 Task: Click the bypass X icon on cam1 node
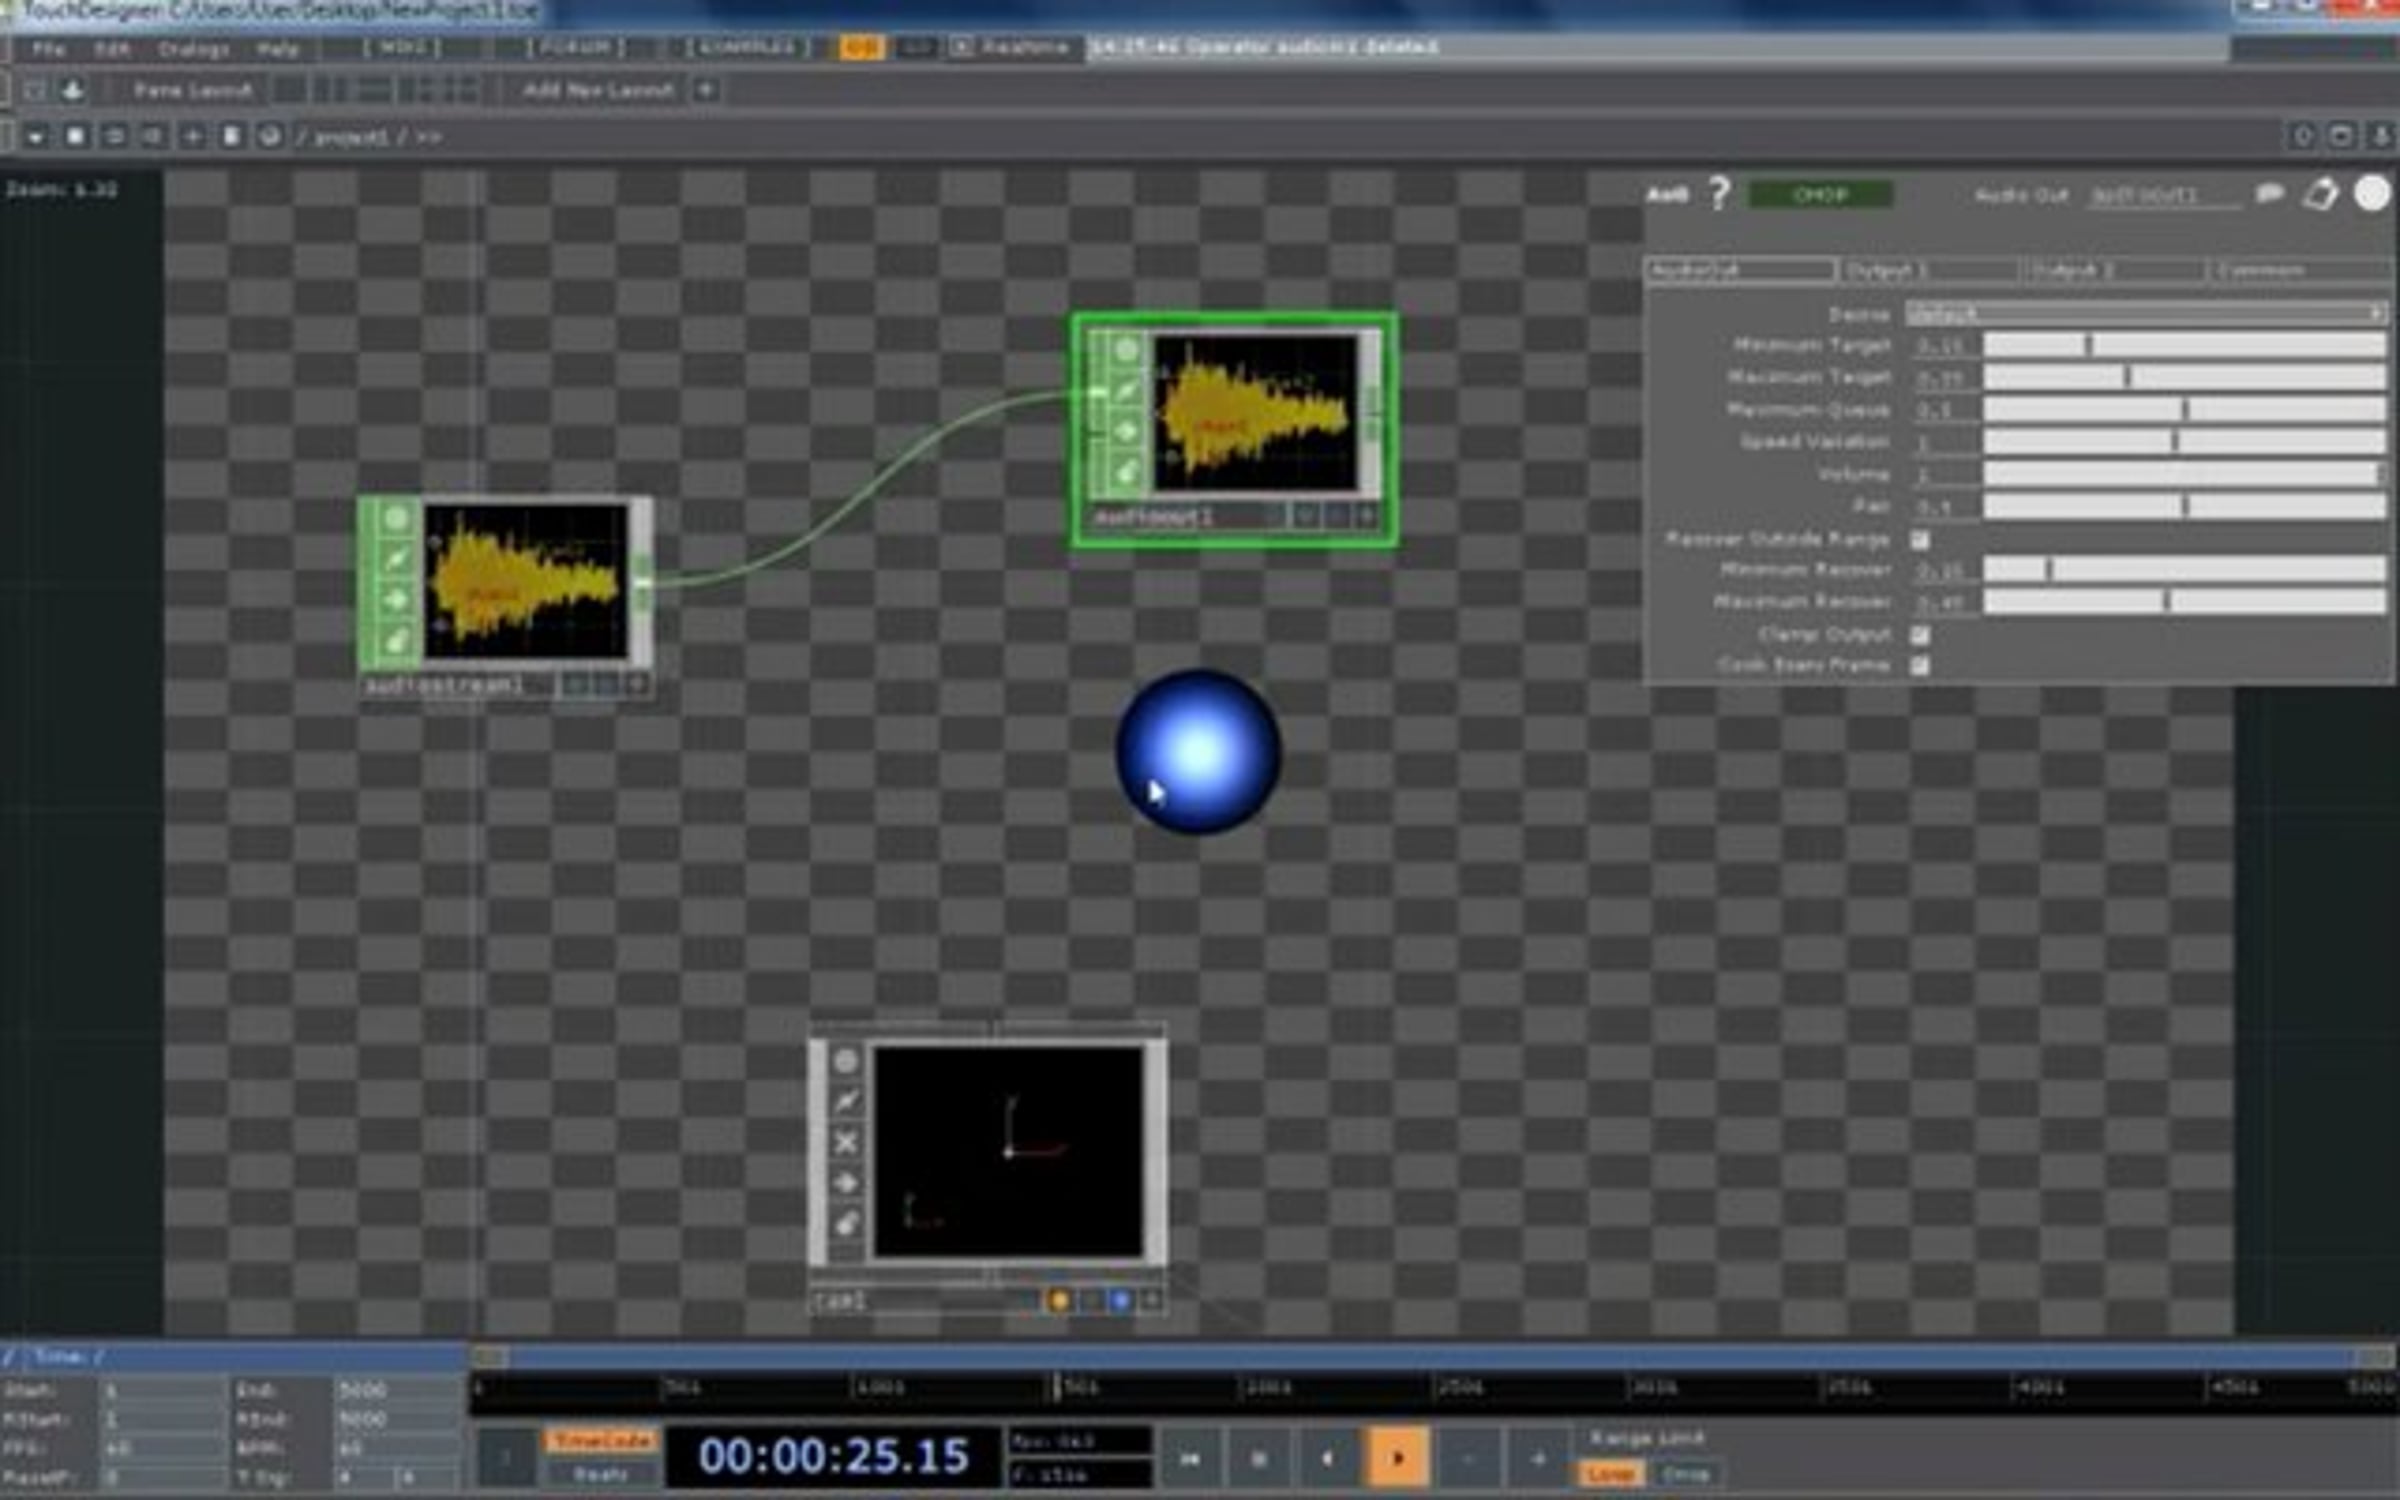846,1142
